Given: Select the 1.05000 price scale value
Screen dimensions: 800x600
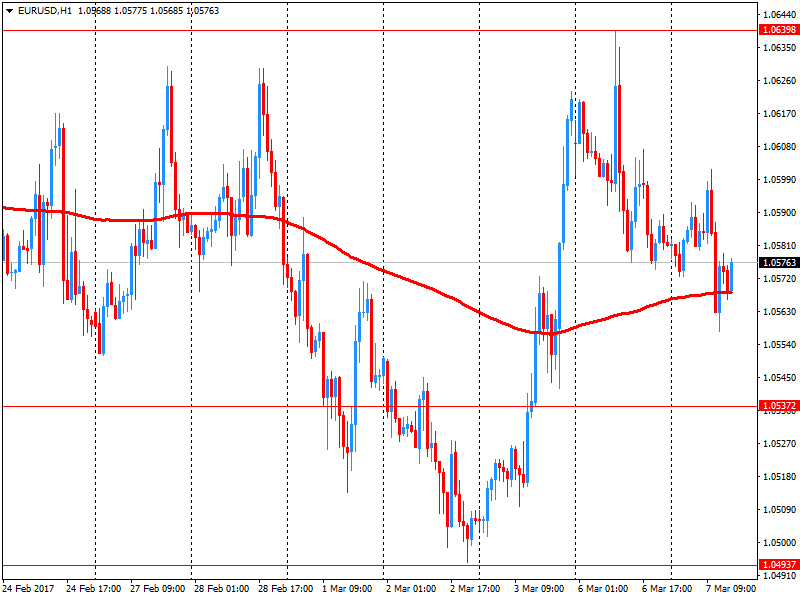Looking at the screenshot, I should (x=779, y=542).
